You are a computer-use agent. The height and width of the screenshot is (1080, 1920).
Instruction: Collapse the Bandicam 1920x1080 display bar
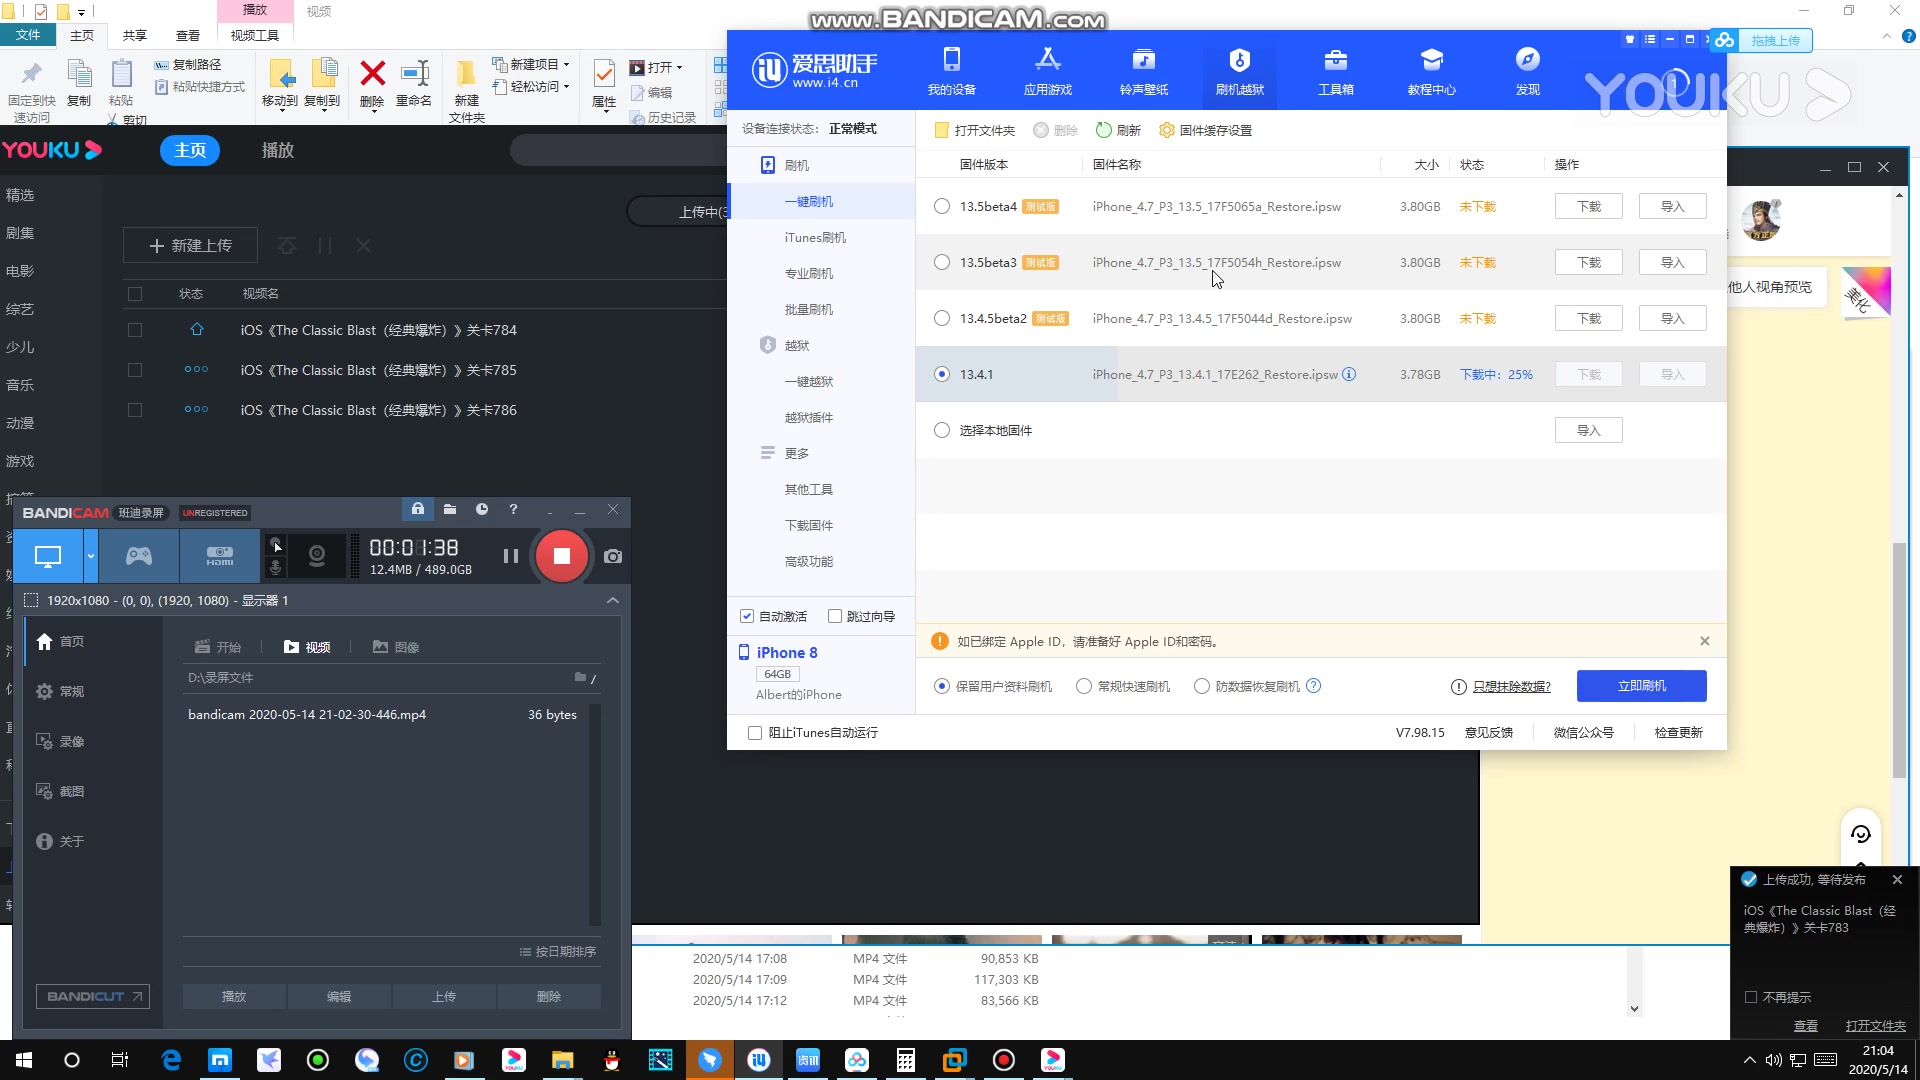[x=613, y=600]
